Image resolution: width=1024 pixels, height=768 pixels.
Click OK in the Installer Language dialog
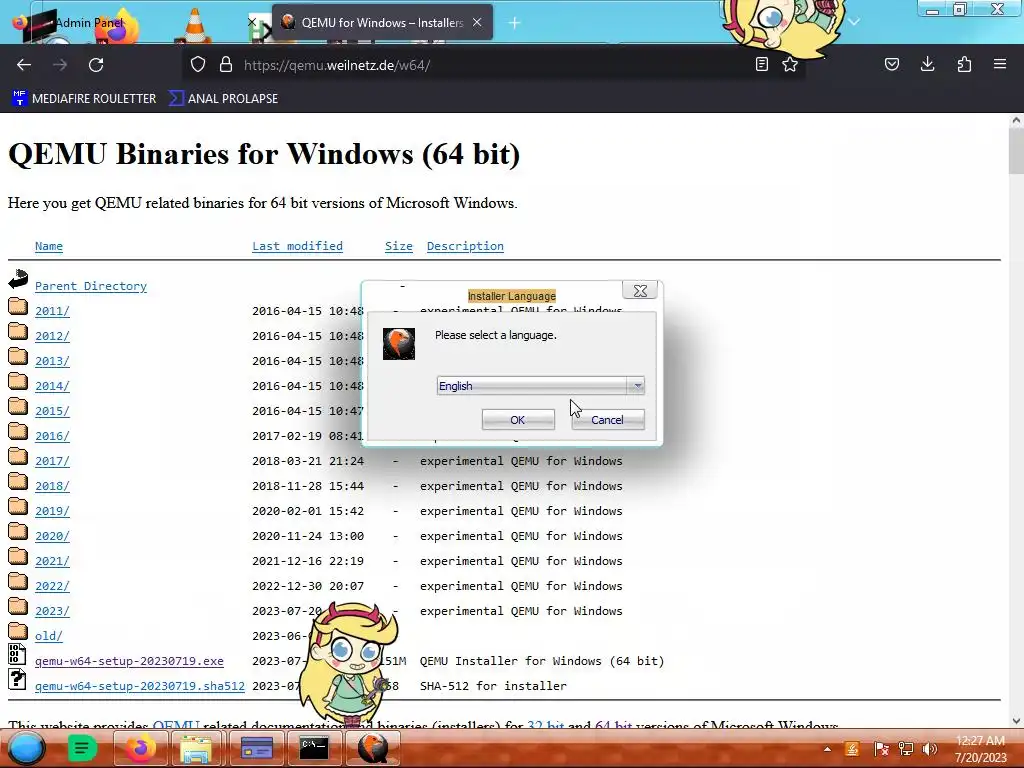coord(518,420)
